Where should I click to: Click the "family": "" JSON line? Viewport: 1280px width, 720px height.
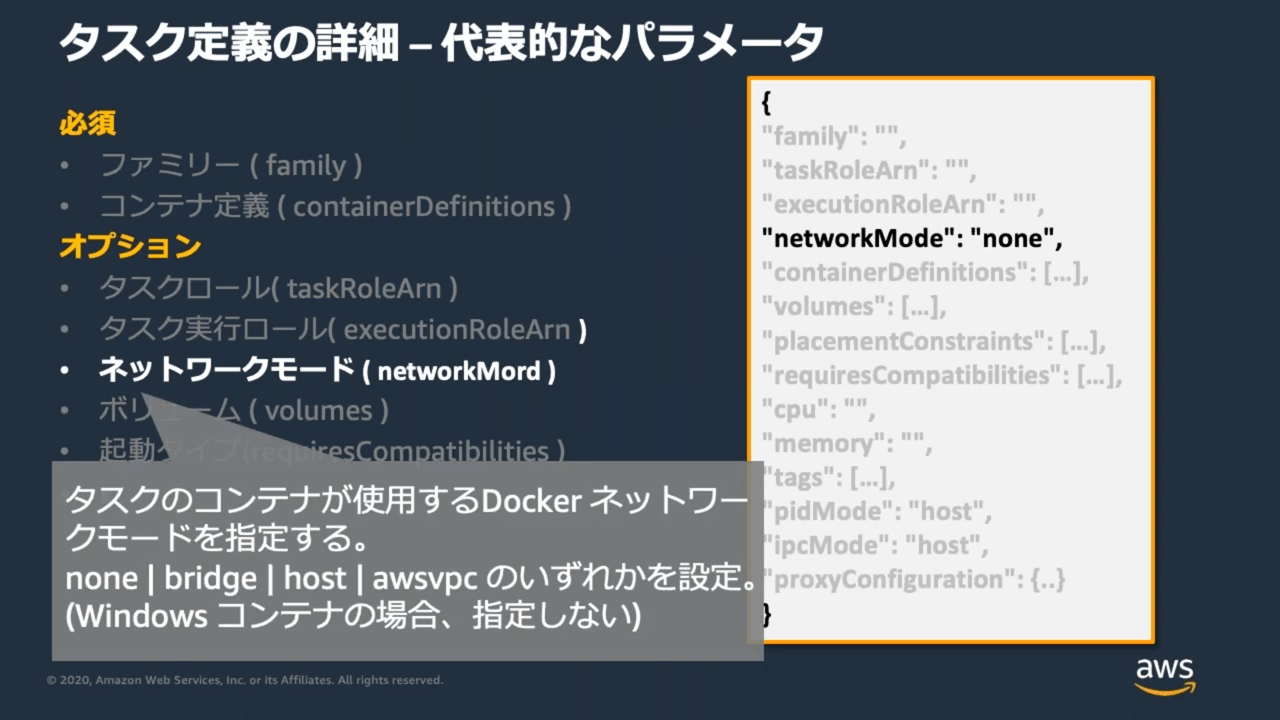point(834,136)
